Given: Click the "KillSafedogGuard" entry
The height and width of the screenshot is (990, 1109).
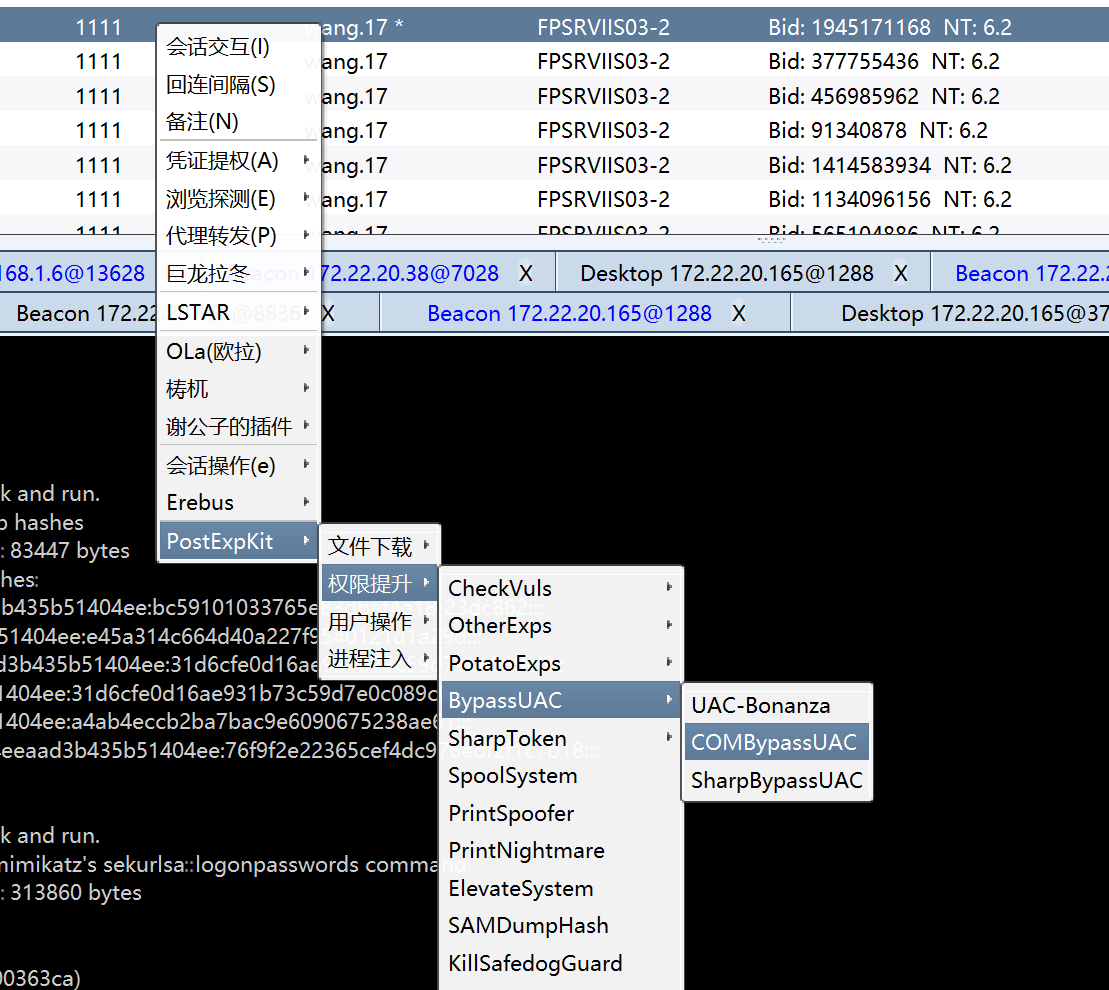Looking at the screenshot, I should 535,963.
